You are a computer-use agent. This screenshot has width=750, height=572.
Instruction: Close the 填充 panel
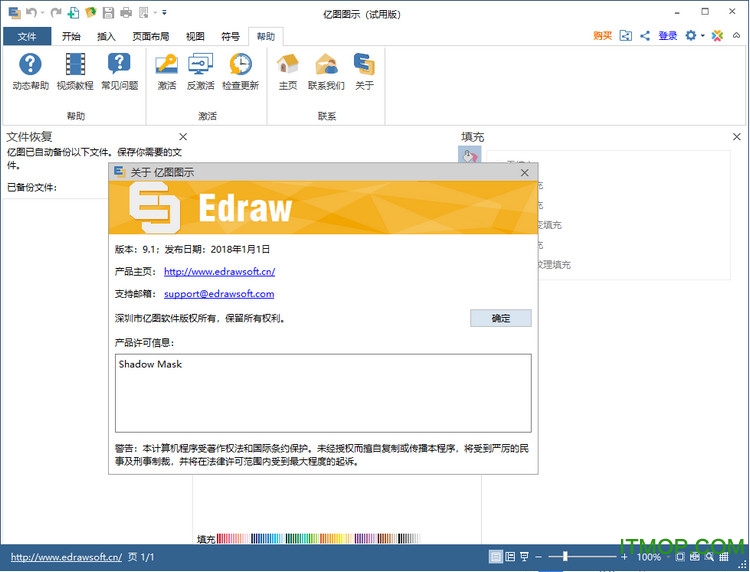tap(737, 137)
